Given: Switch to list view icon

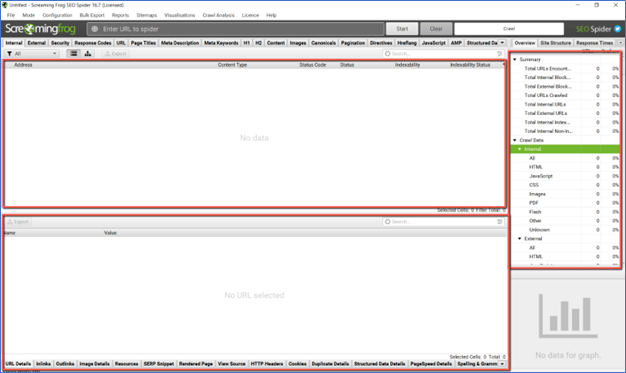Looking at the screenshot, I should (73, 54).
